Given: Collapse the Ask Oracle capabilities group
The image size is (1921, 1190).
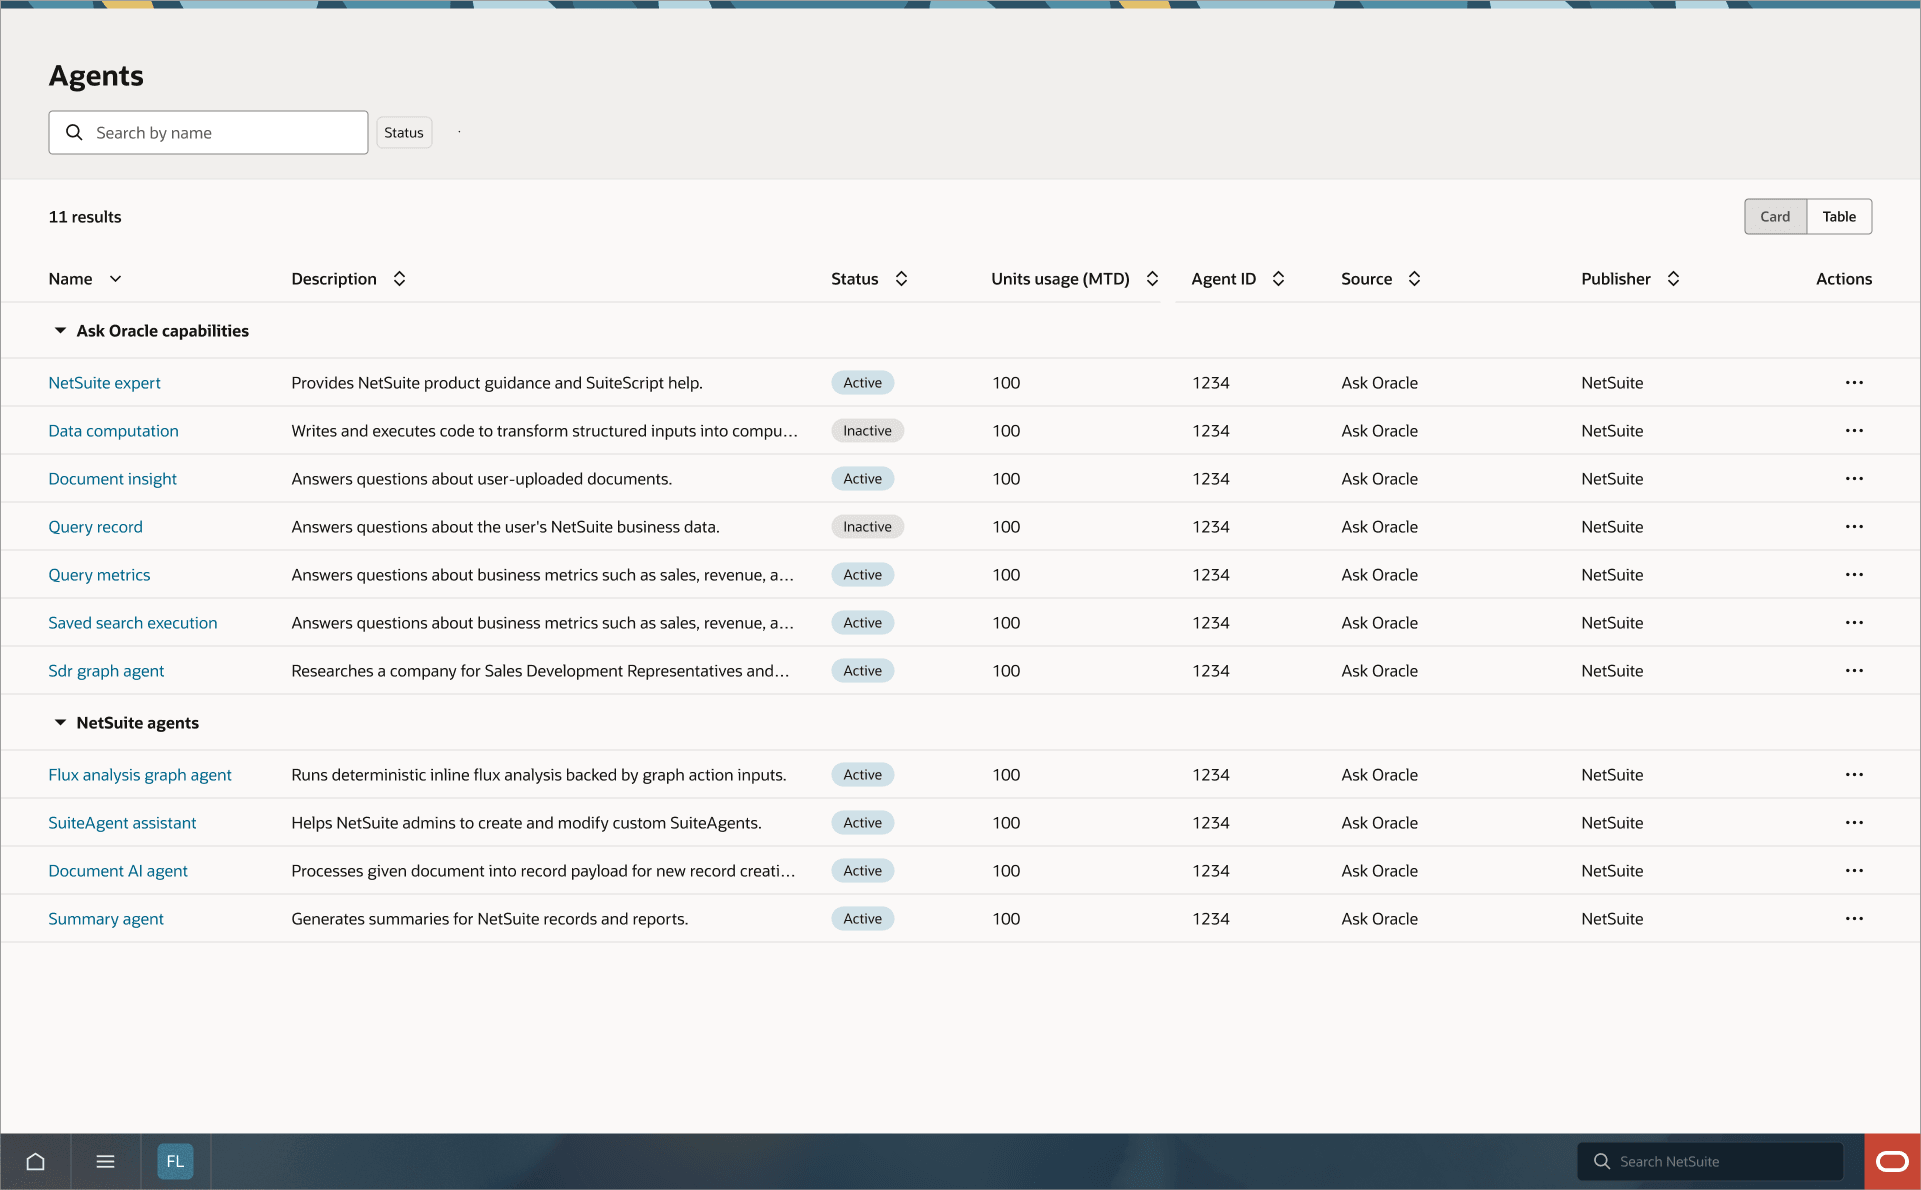Looking at the screenshot, I should [60, 331].
